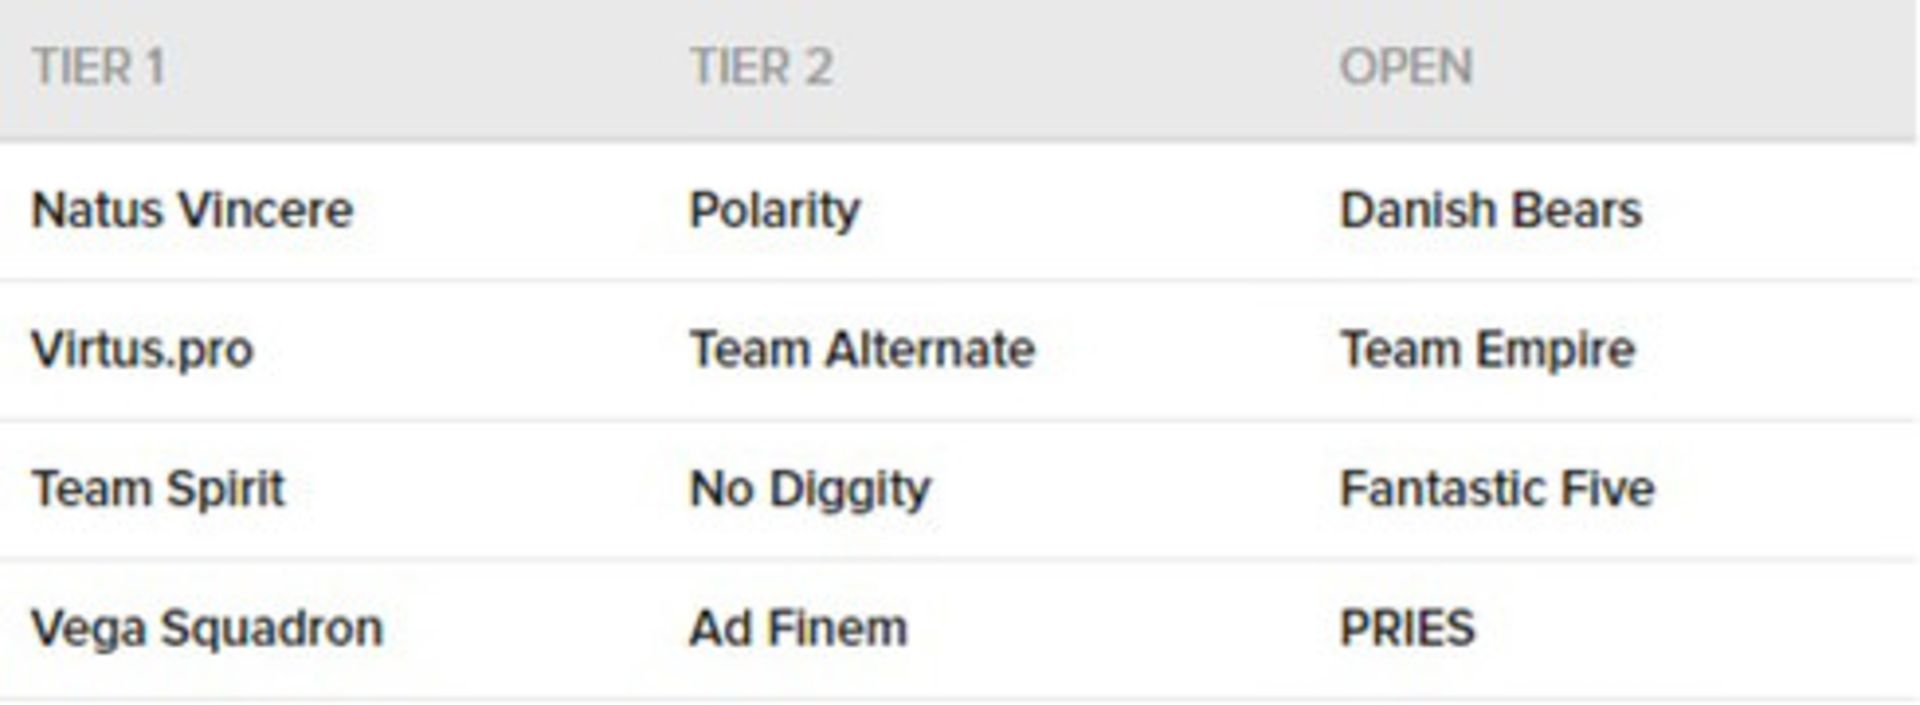Open Danish Bears in Open column
Image resolution: width=1920 pixels, height=705 pixels.
1490,210
